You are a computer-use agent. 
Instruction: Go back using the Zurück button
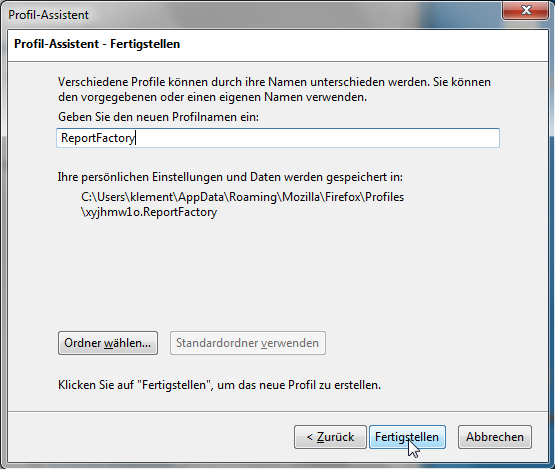pos(330,437)
